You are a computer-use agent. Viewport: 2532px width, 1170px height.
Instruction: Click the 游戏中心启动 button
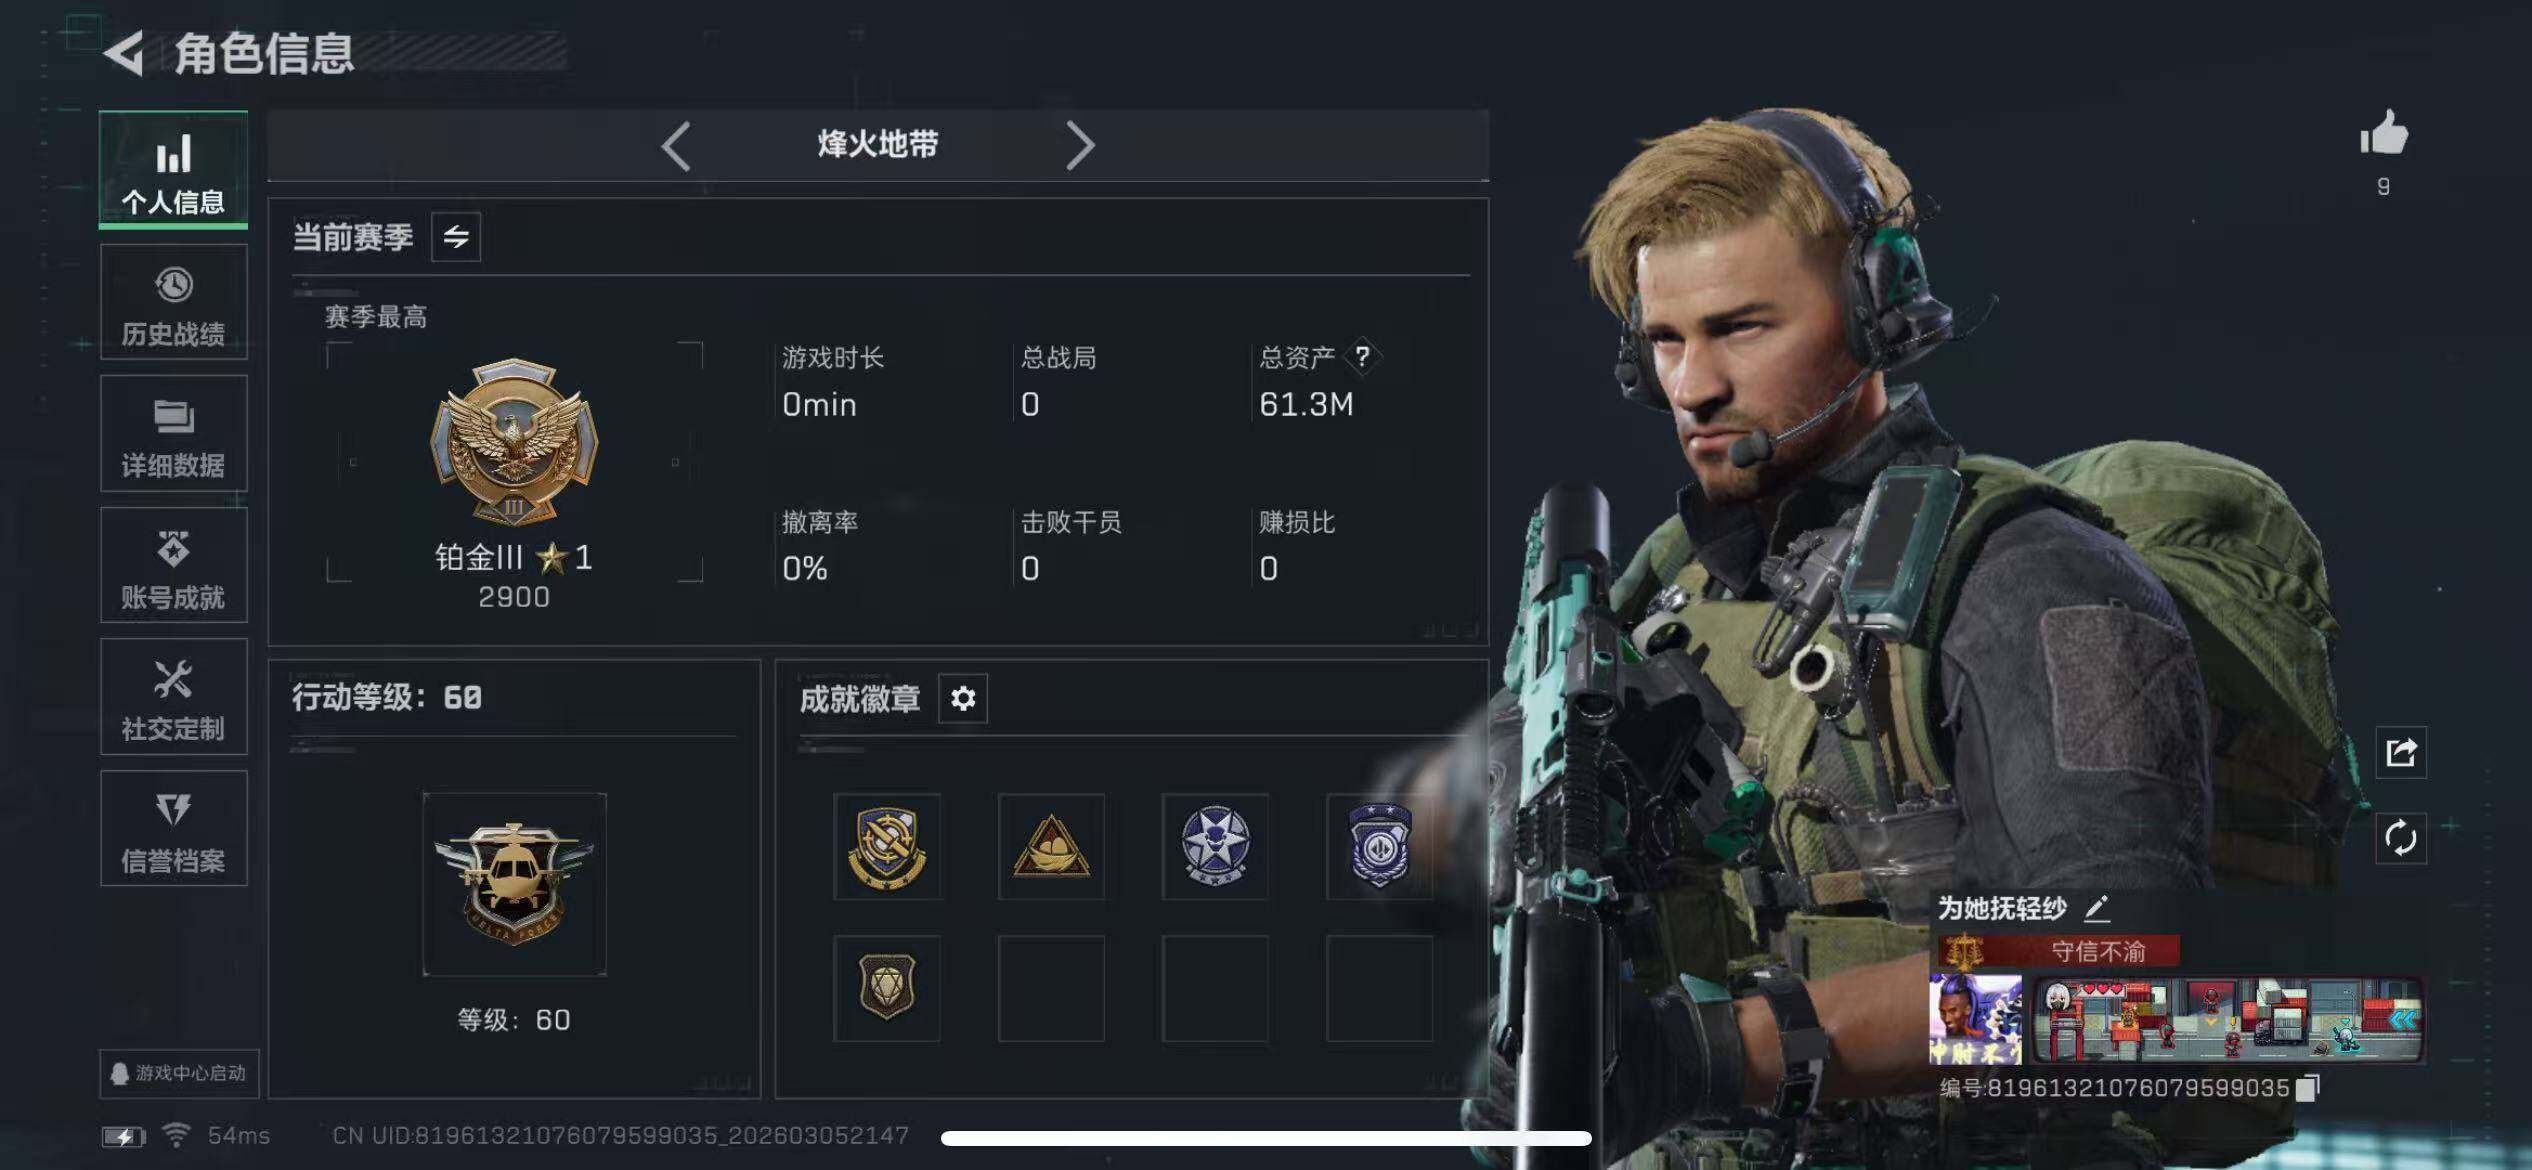(179, 1073)
